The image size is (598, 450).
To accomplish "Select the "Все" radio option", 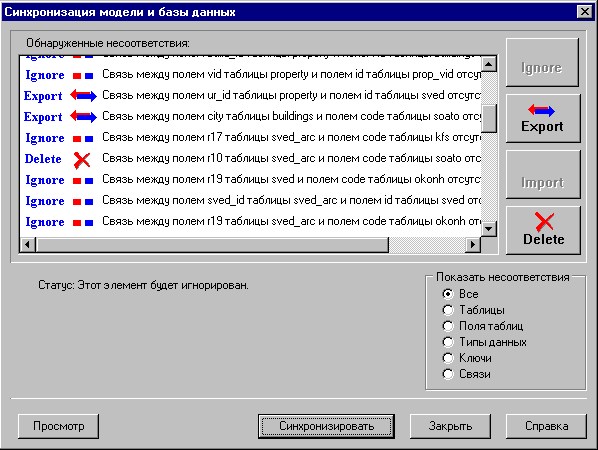I will coord(448,294).
